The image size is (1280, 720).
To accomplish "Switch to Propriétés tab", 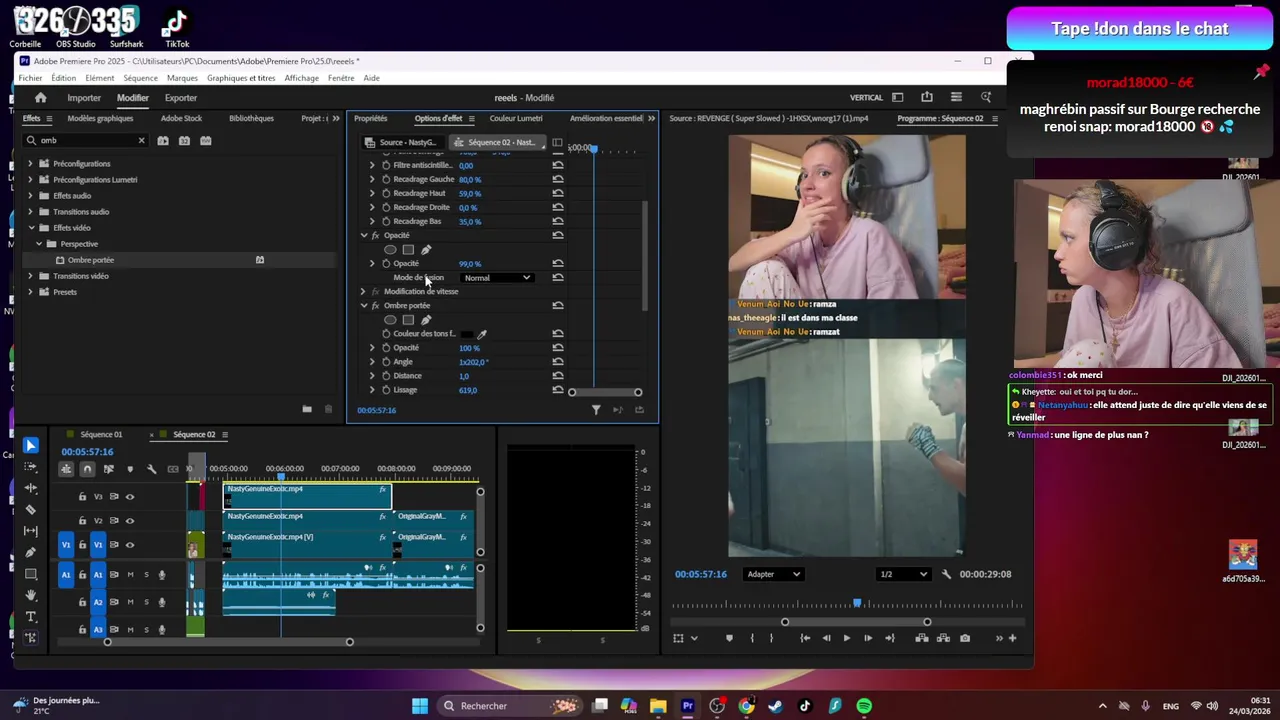I will click(371, 118).
